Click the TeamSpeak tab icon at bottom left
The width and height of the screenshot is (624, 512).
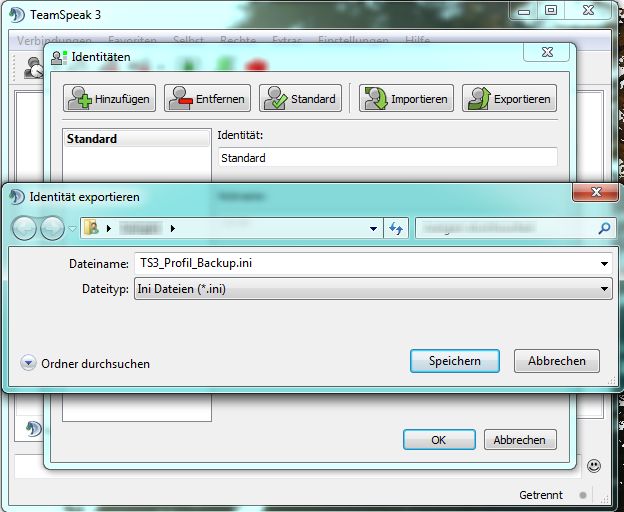(x=33, y=428)
